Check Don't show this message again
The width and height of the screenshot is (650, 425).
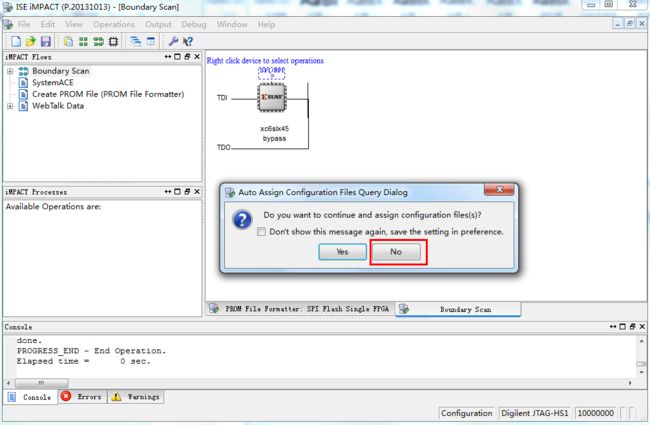coord(261,232)
